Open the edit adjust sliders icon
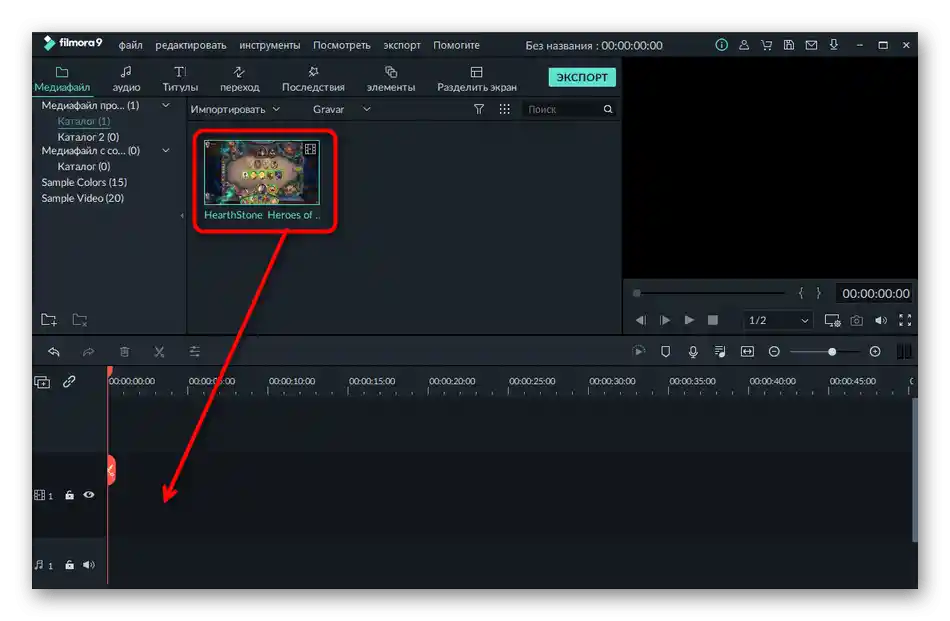This screenshot has height=621, width=950. tap(194, 351)
